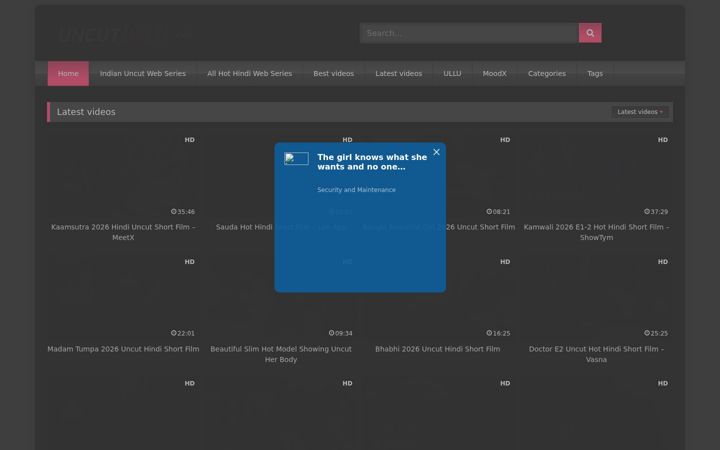Expand the Latest videos sort dropdown
Viewport: 720px width, 450px height.
click(x=640, y=112)
